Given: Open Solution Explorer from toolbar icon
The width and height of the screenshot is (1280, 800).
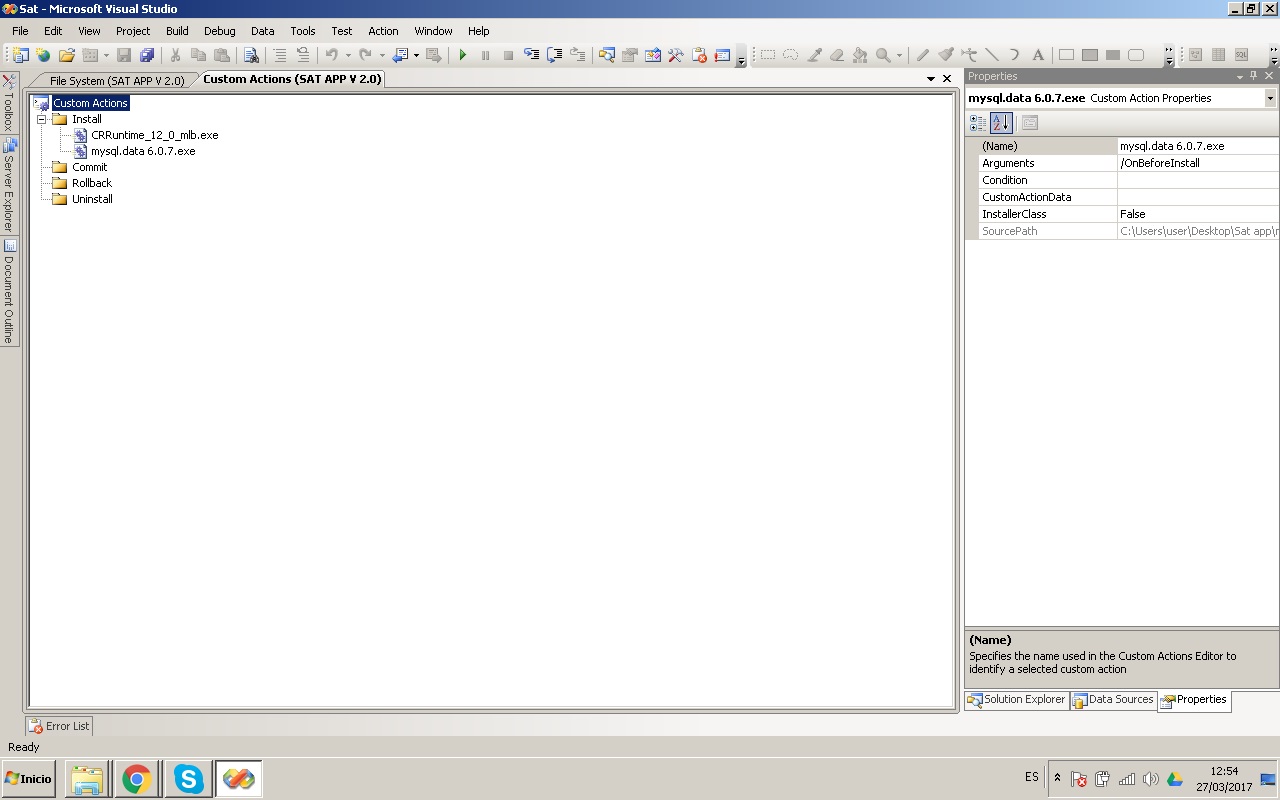Looking at the screenshot, I should (607, 55).
